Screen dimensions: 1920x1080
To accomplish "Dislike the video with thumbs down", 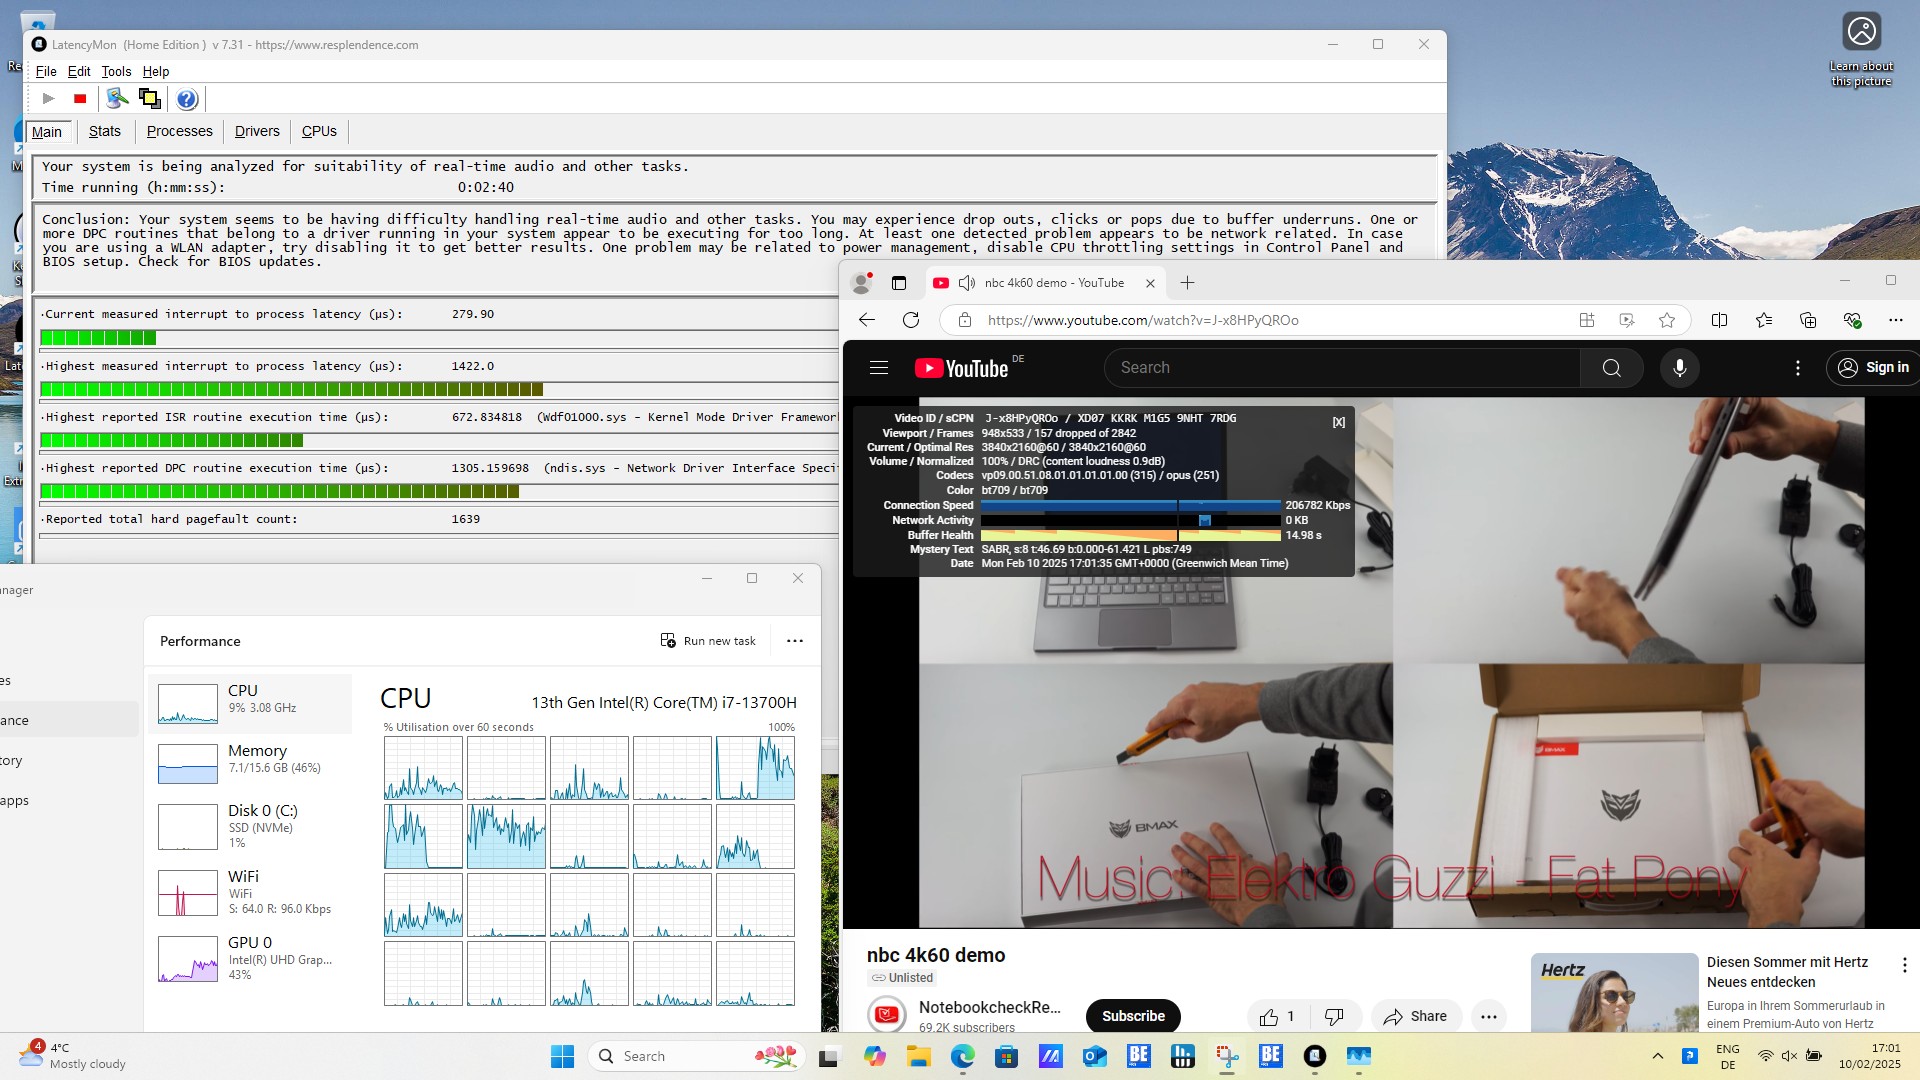I will point(1333,1016).
